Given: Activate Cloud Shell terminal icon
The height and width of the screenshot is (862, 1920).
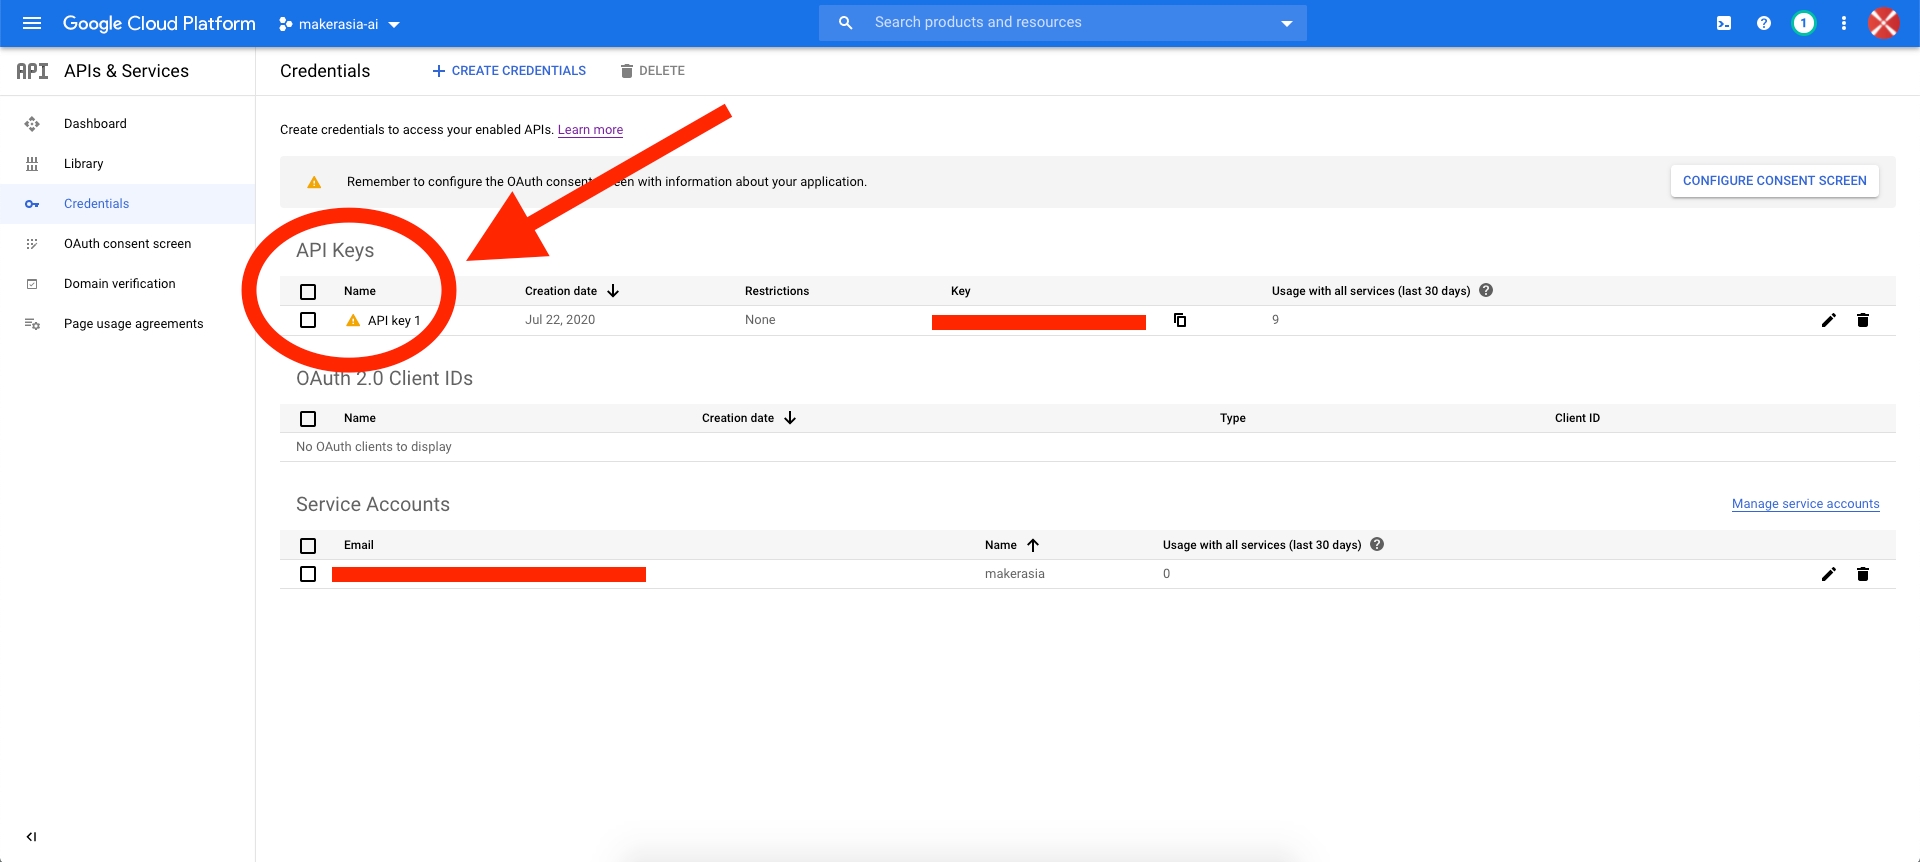Looking at the screenshot, I should coord(1724,23).
